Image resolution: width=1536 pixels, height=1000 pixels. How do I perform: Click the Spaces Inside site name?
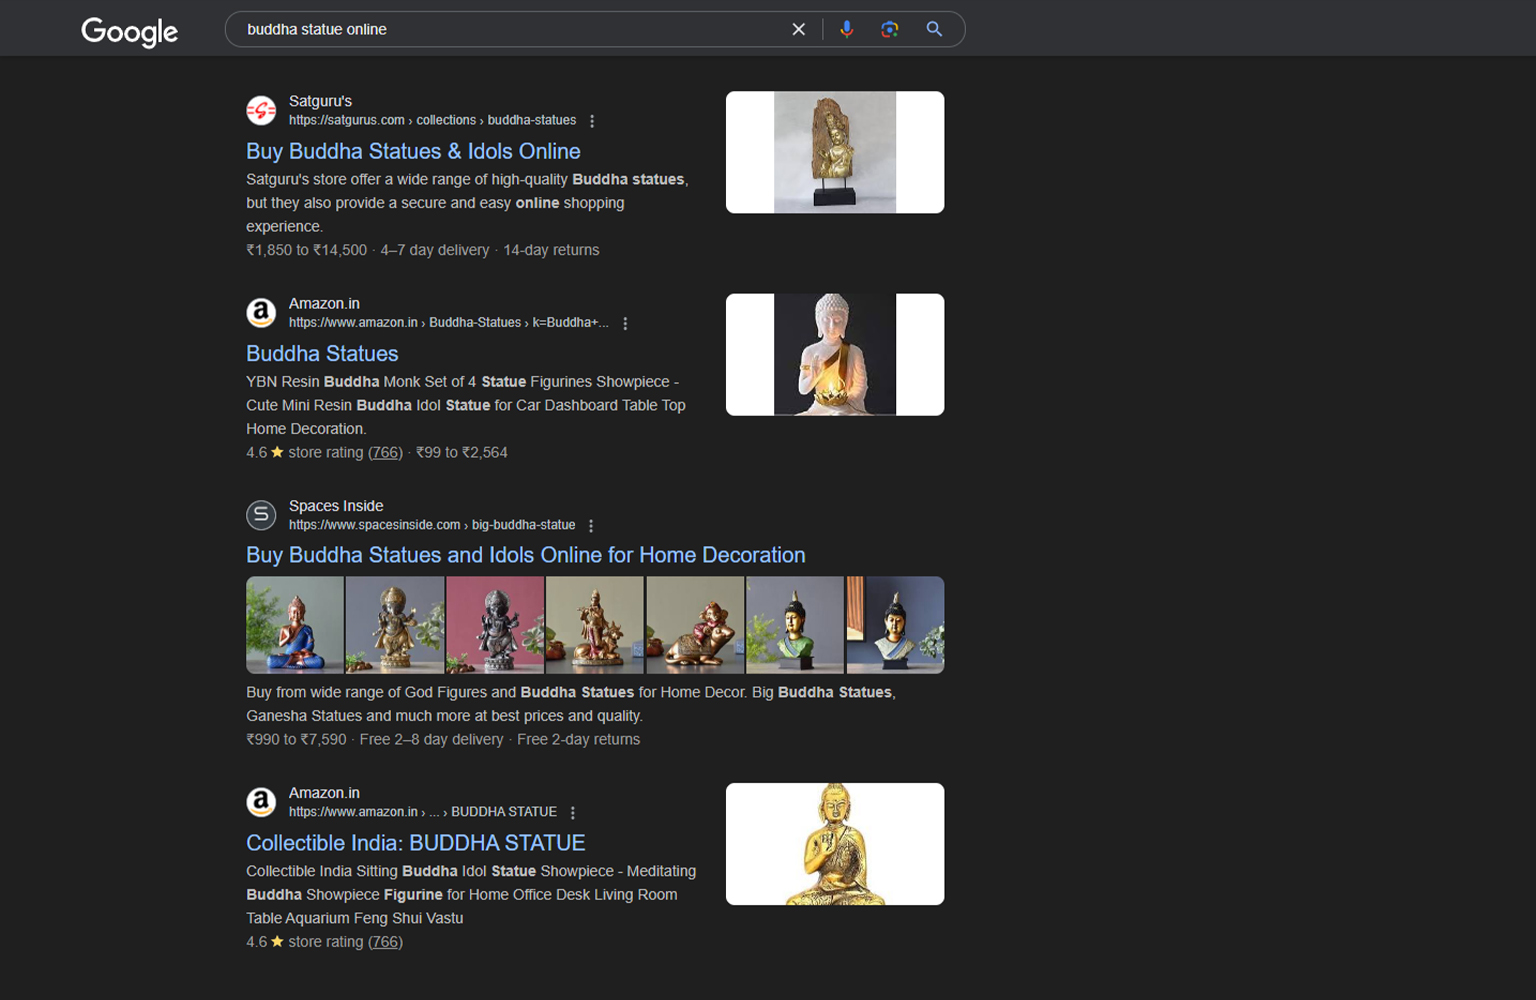336,506
